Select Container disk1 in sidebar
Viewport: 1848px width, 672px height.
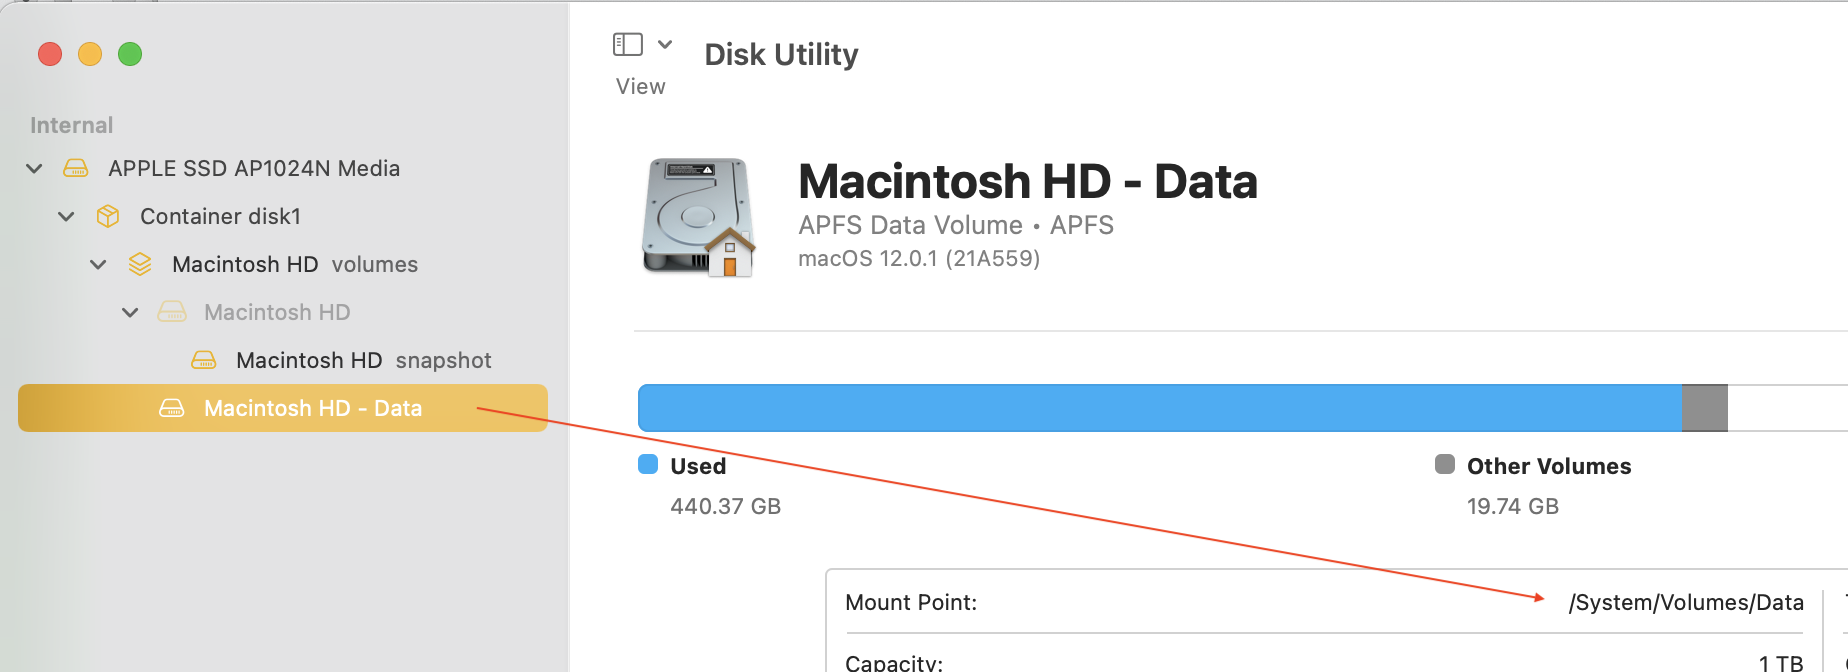pyautogui.click(x=220, y=216)
